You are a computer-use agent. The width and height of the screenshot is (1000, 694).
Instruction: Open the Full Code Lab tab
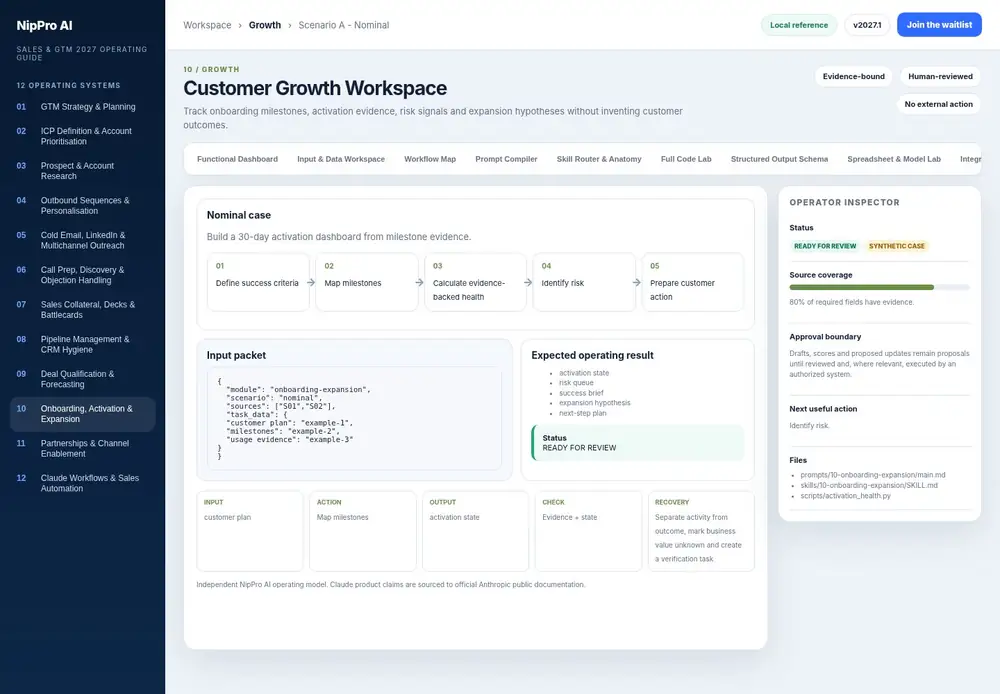pos(686,159)
